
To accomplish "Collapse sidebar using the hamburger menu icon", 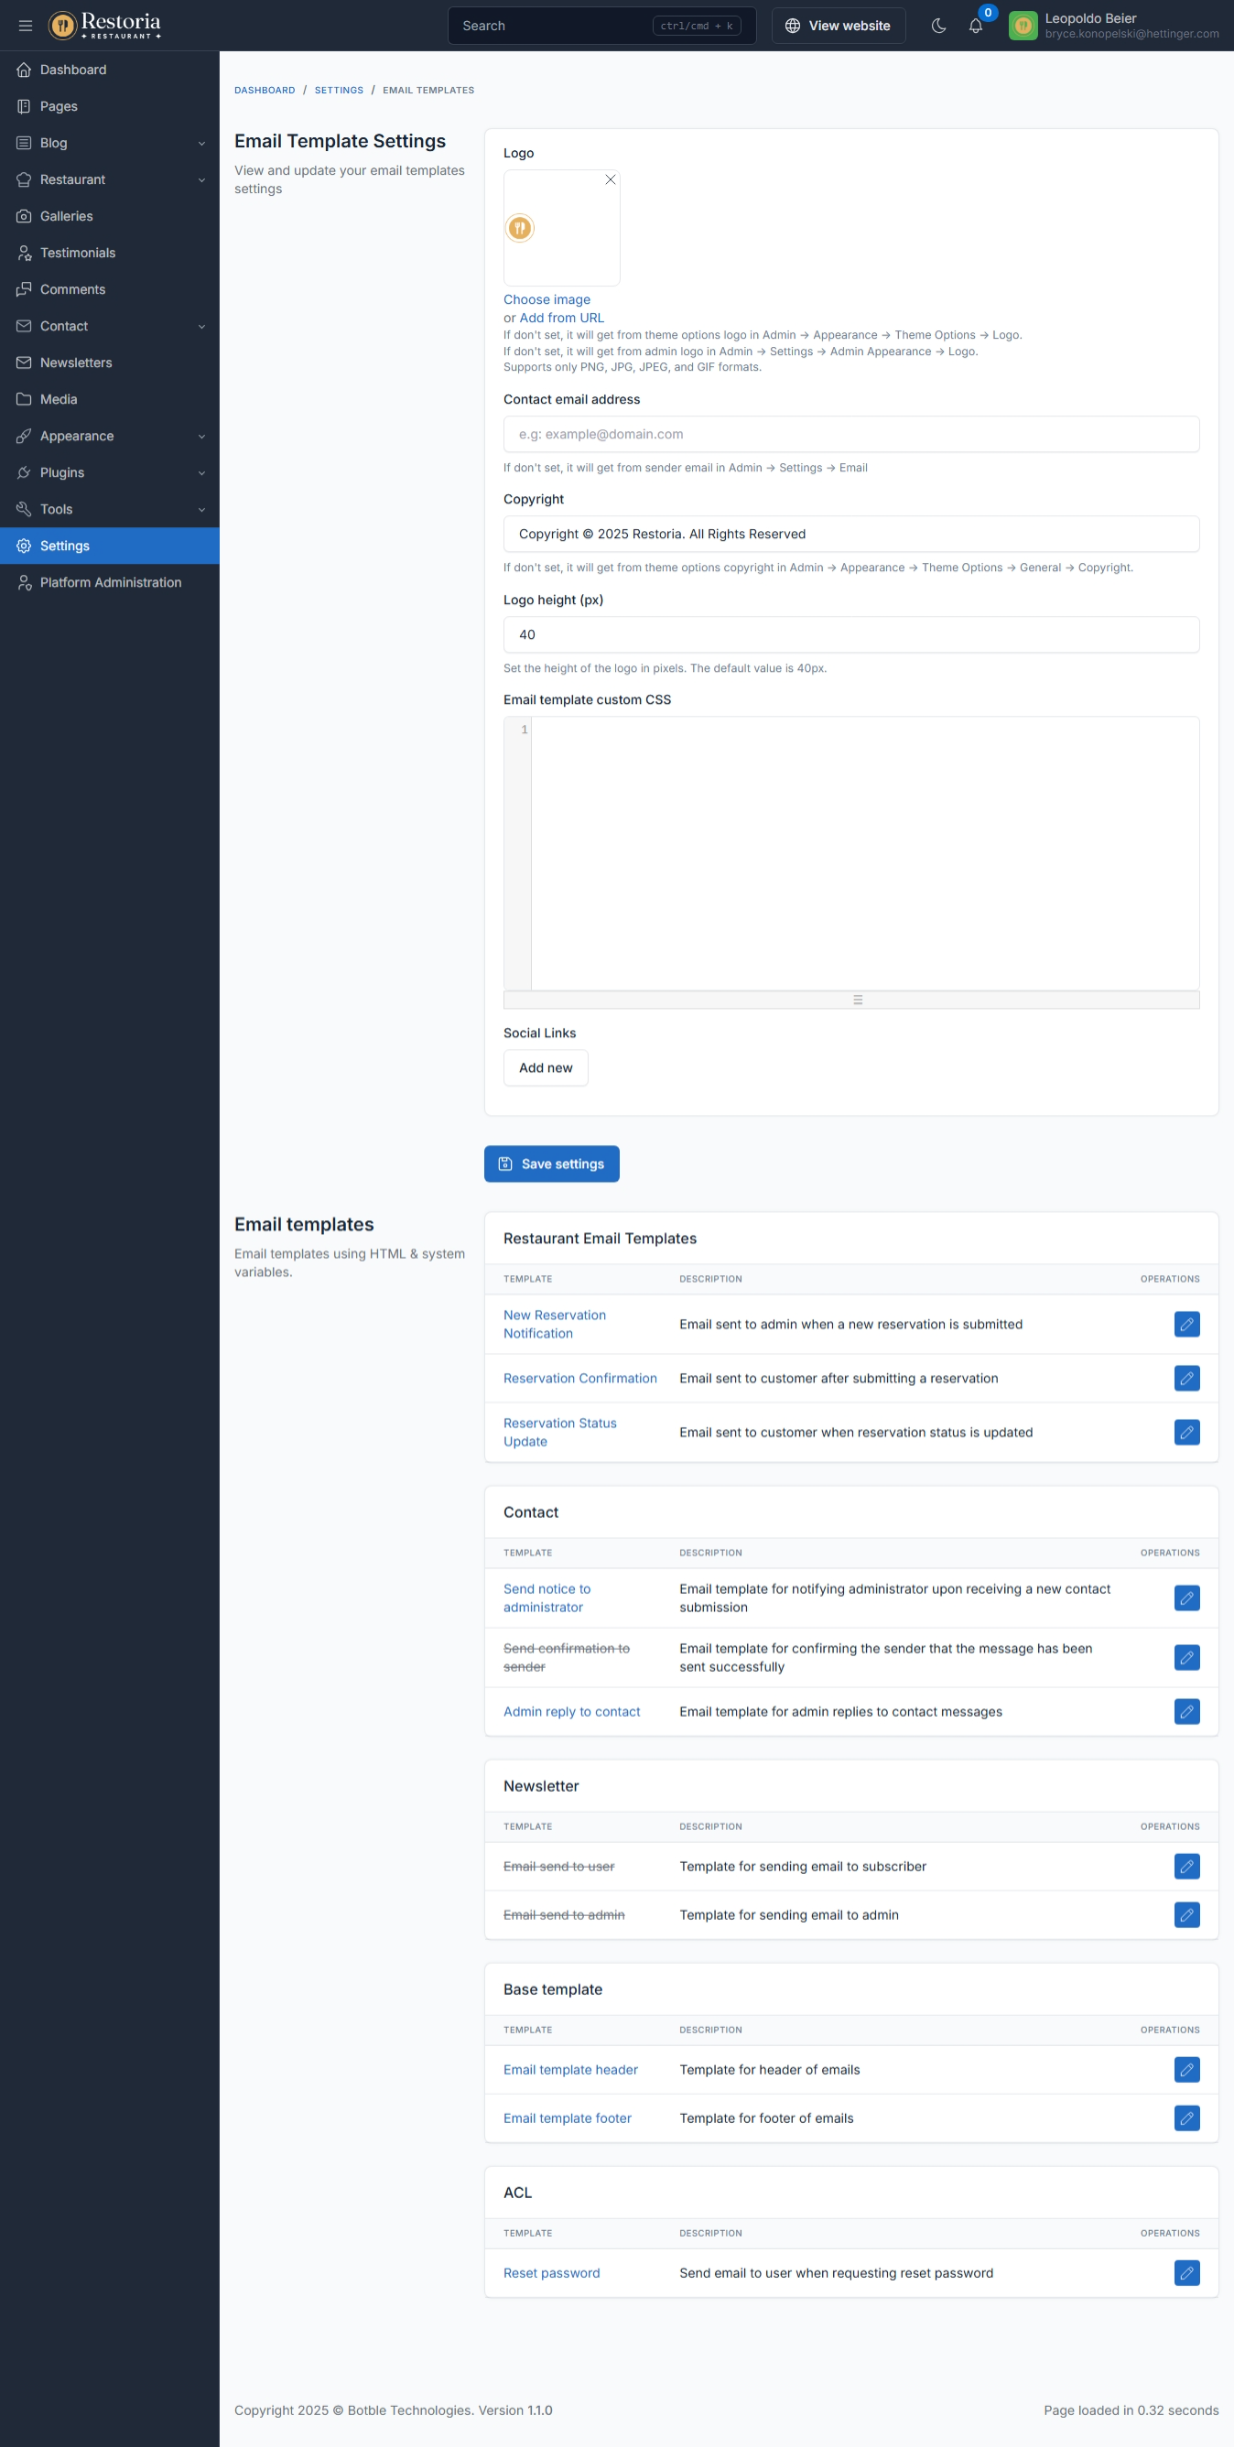I will click(25, 26).
